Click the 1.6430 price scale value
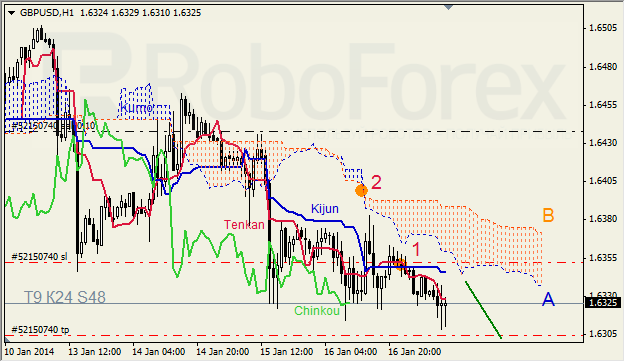Viewport: 625px width, 362px height. 603,143
